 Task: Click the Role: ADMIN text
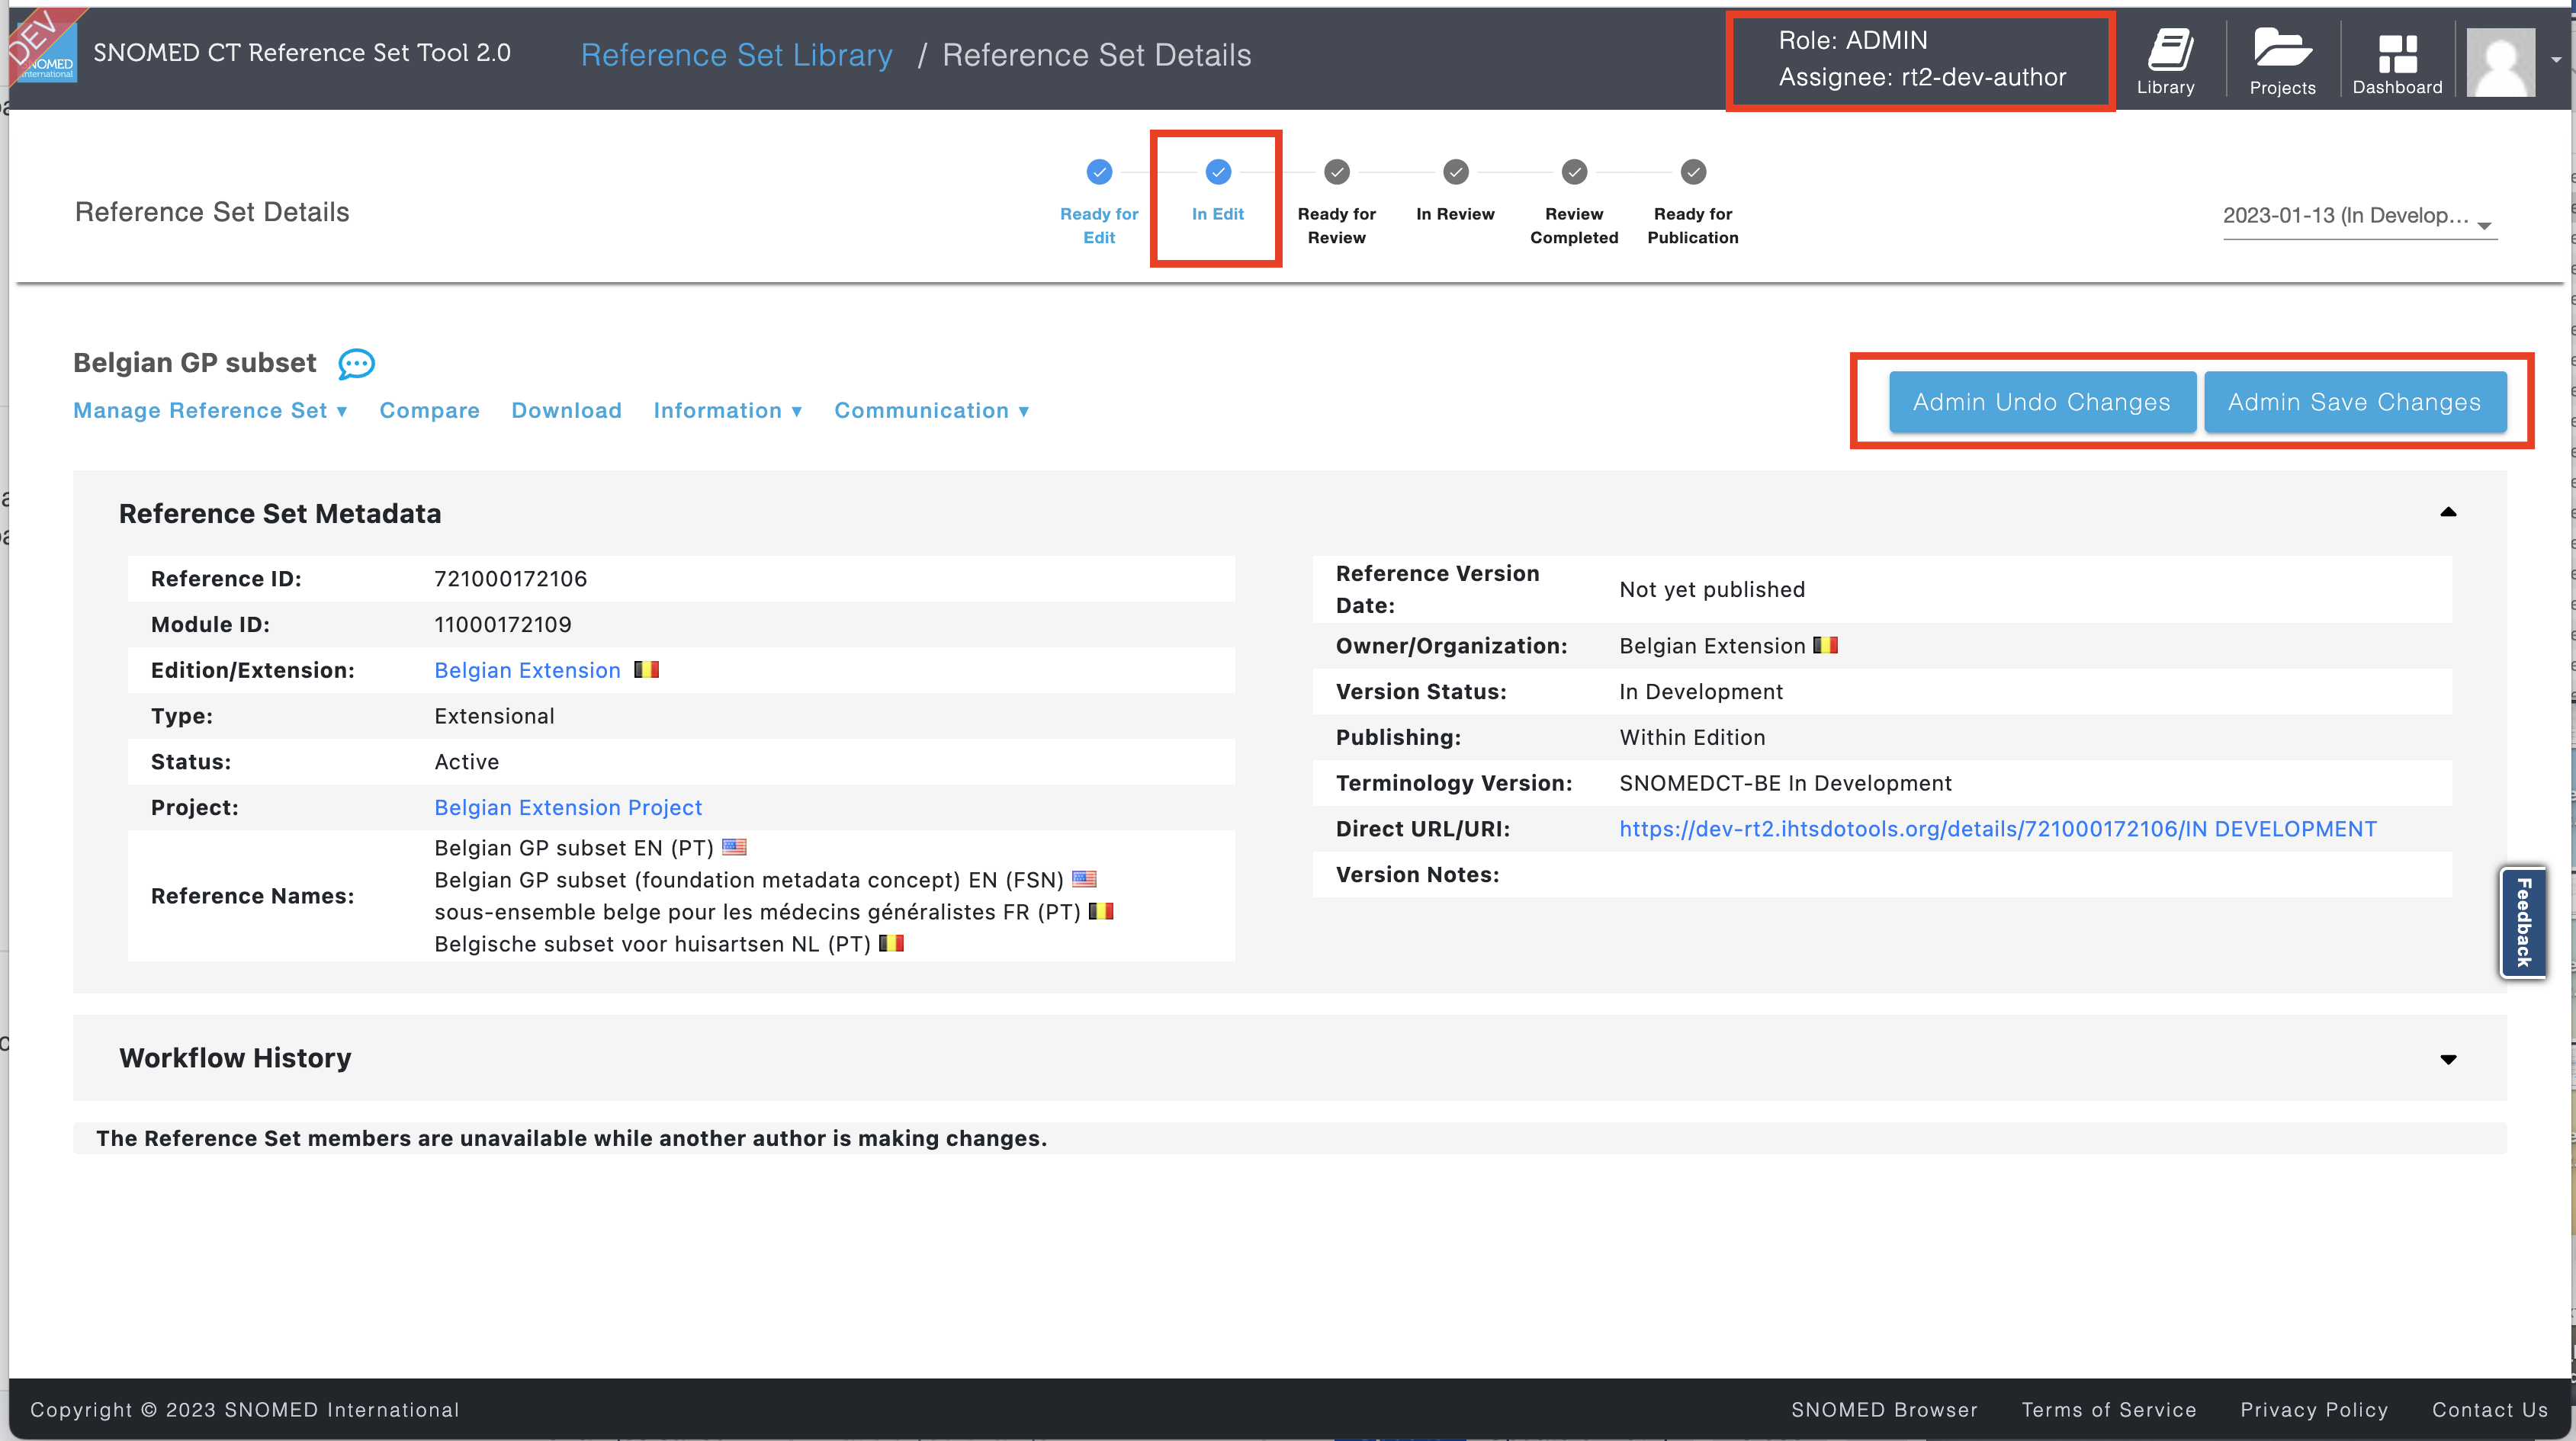(1852, 40)
